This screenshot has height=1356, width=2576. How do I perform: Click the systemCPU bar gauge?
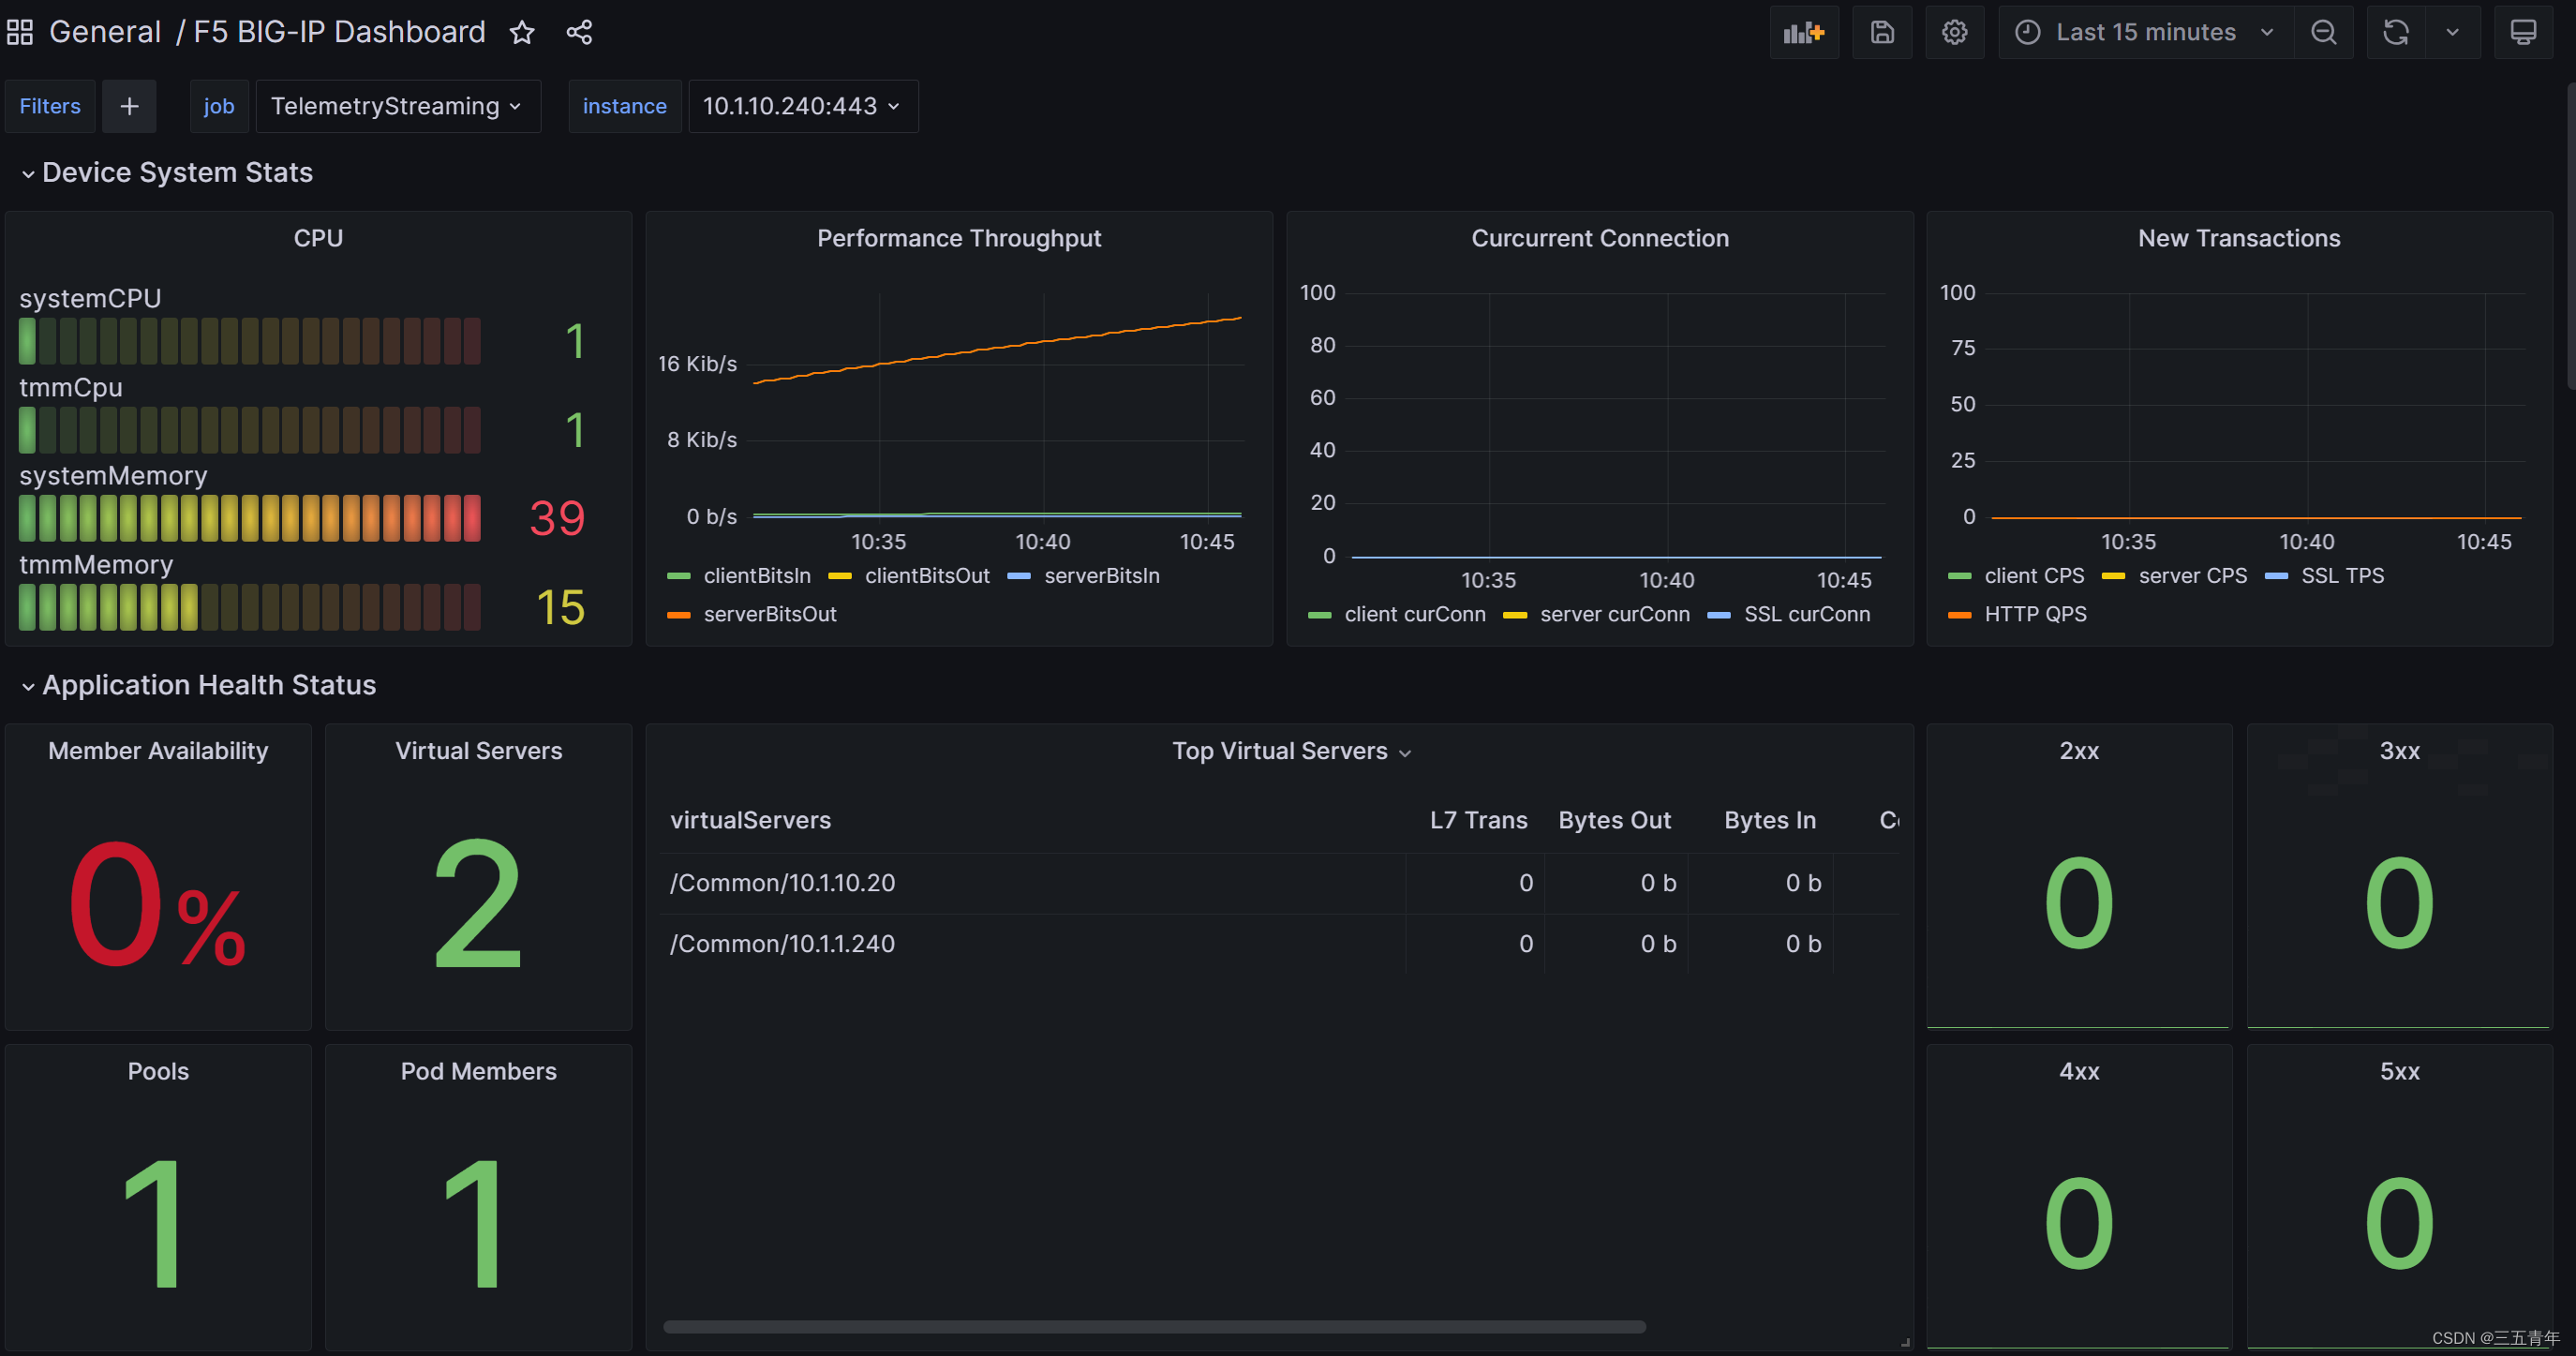[x=250, y=341]
